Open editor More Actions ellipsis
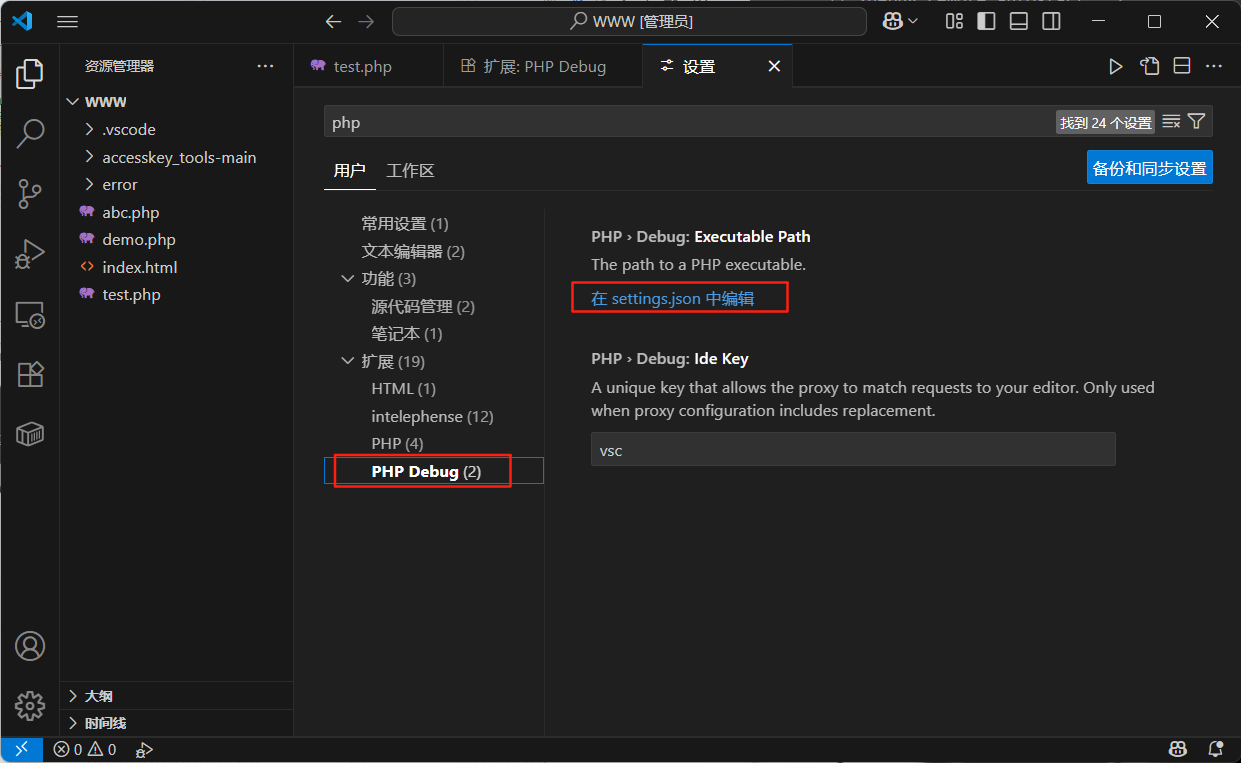This screenshot has height=763, width=1241. [1214, 66]
